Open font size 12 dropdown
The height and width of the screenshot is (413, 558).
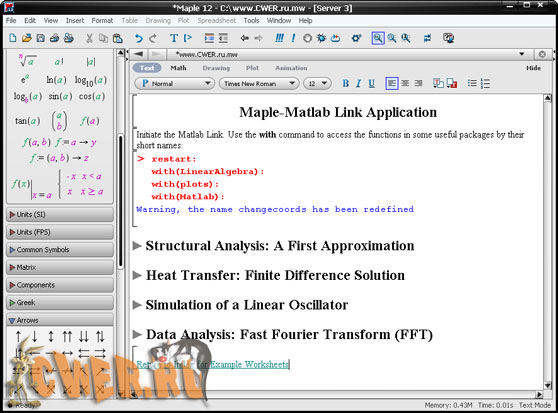317,84
